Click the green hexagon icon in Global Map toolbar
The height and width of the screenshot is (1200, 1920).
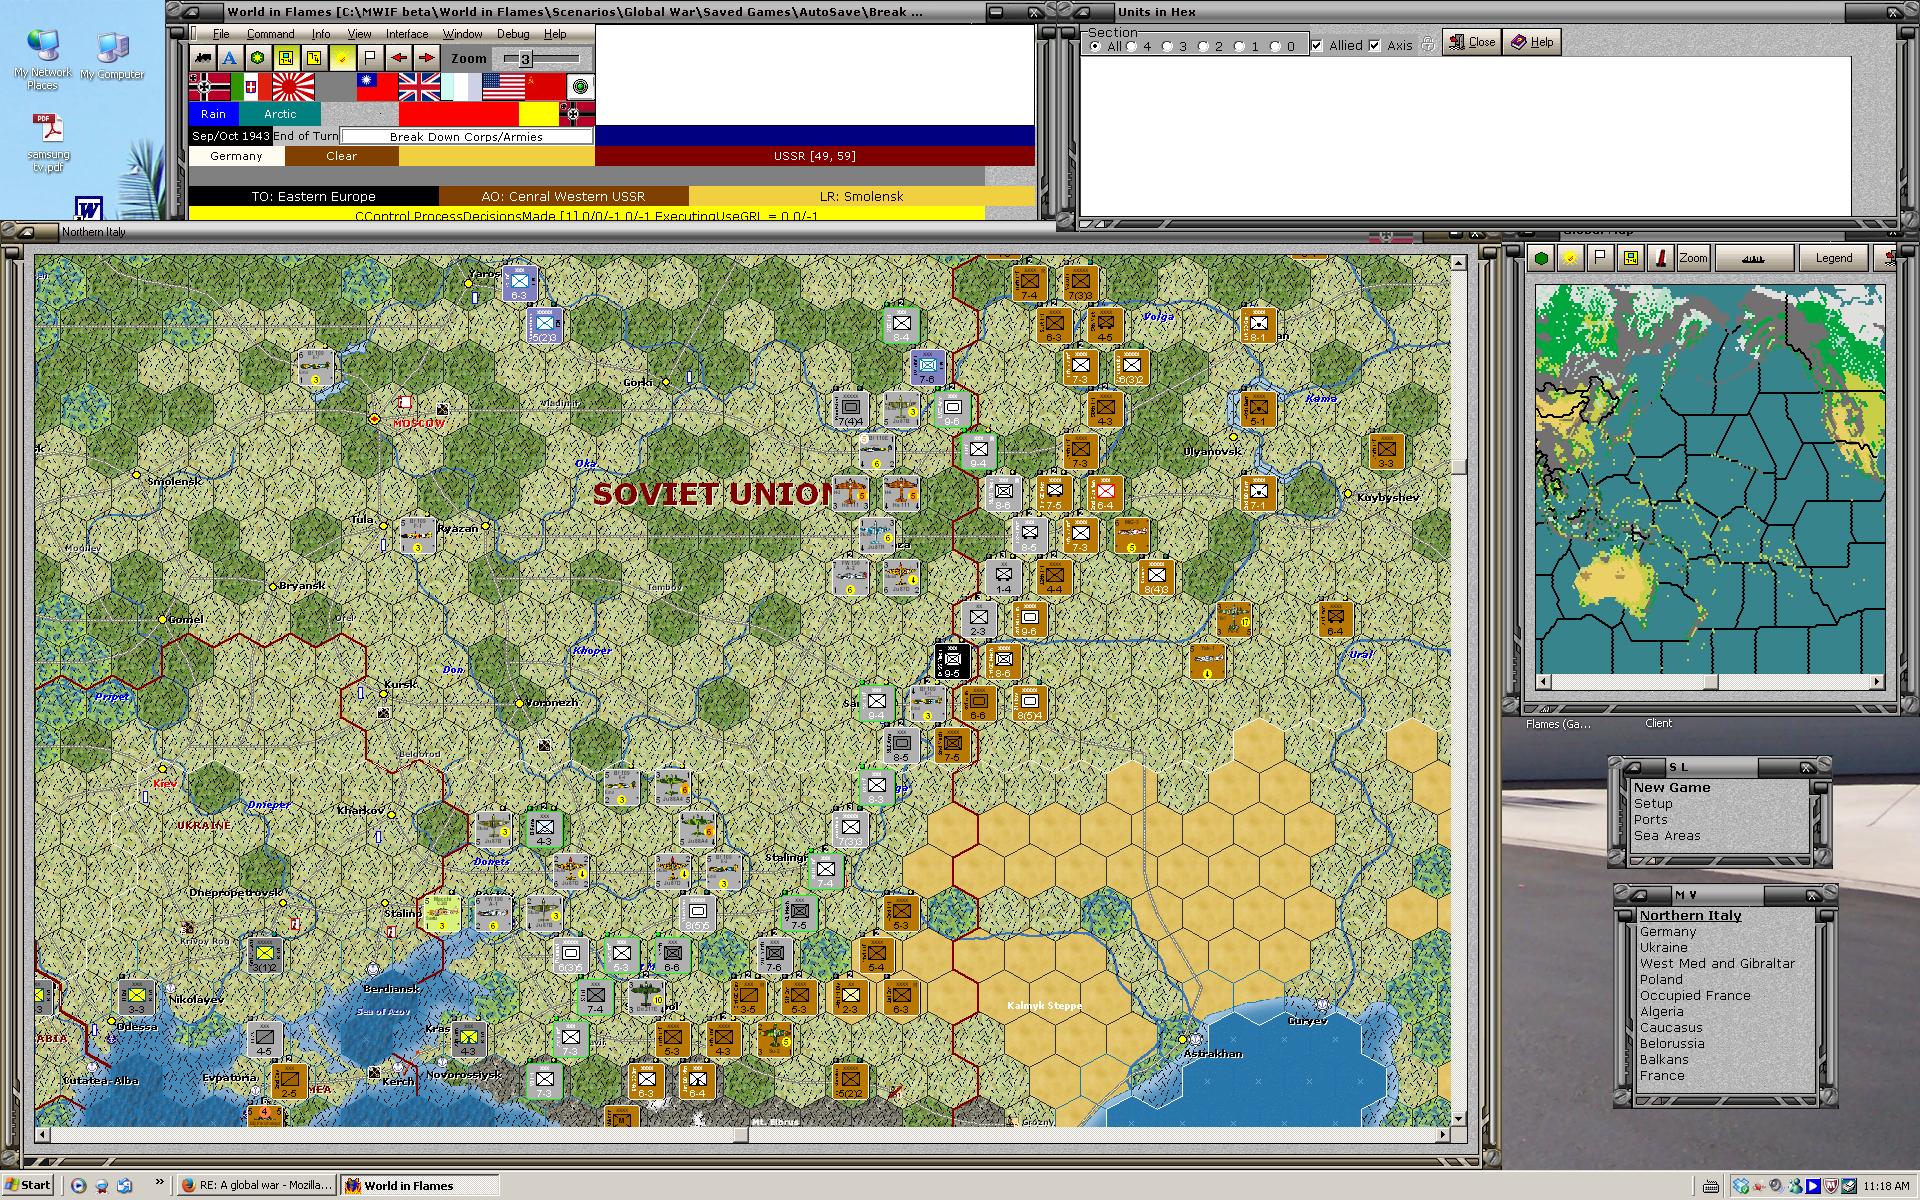tap(1541, 258)
